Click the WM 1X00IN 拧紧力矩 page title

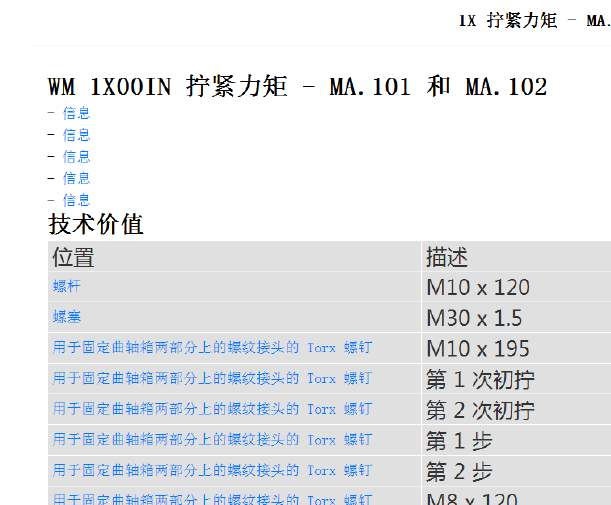pos(298,86)
